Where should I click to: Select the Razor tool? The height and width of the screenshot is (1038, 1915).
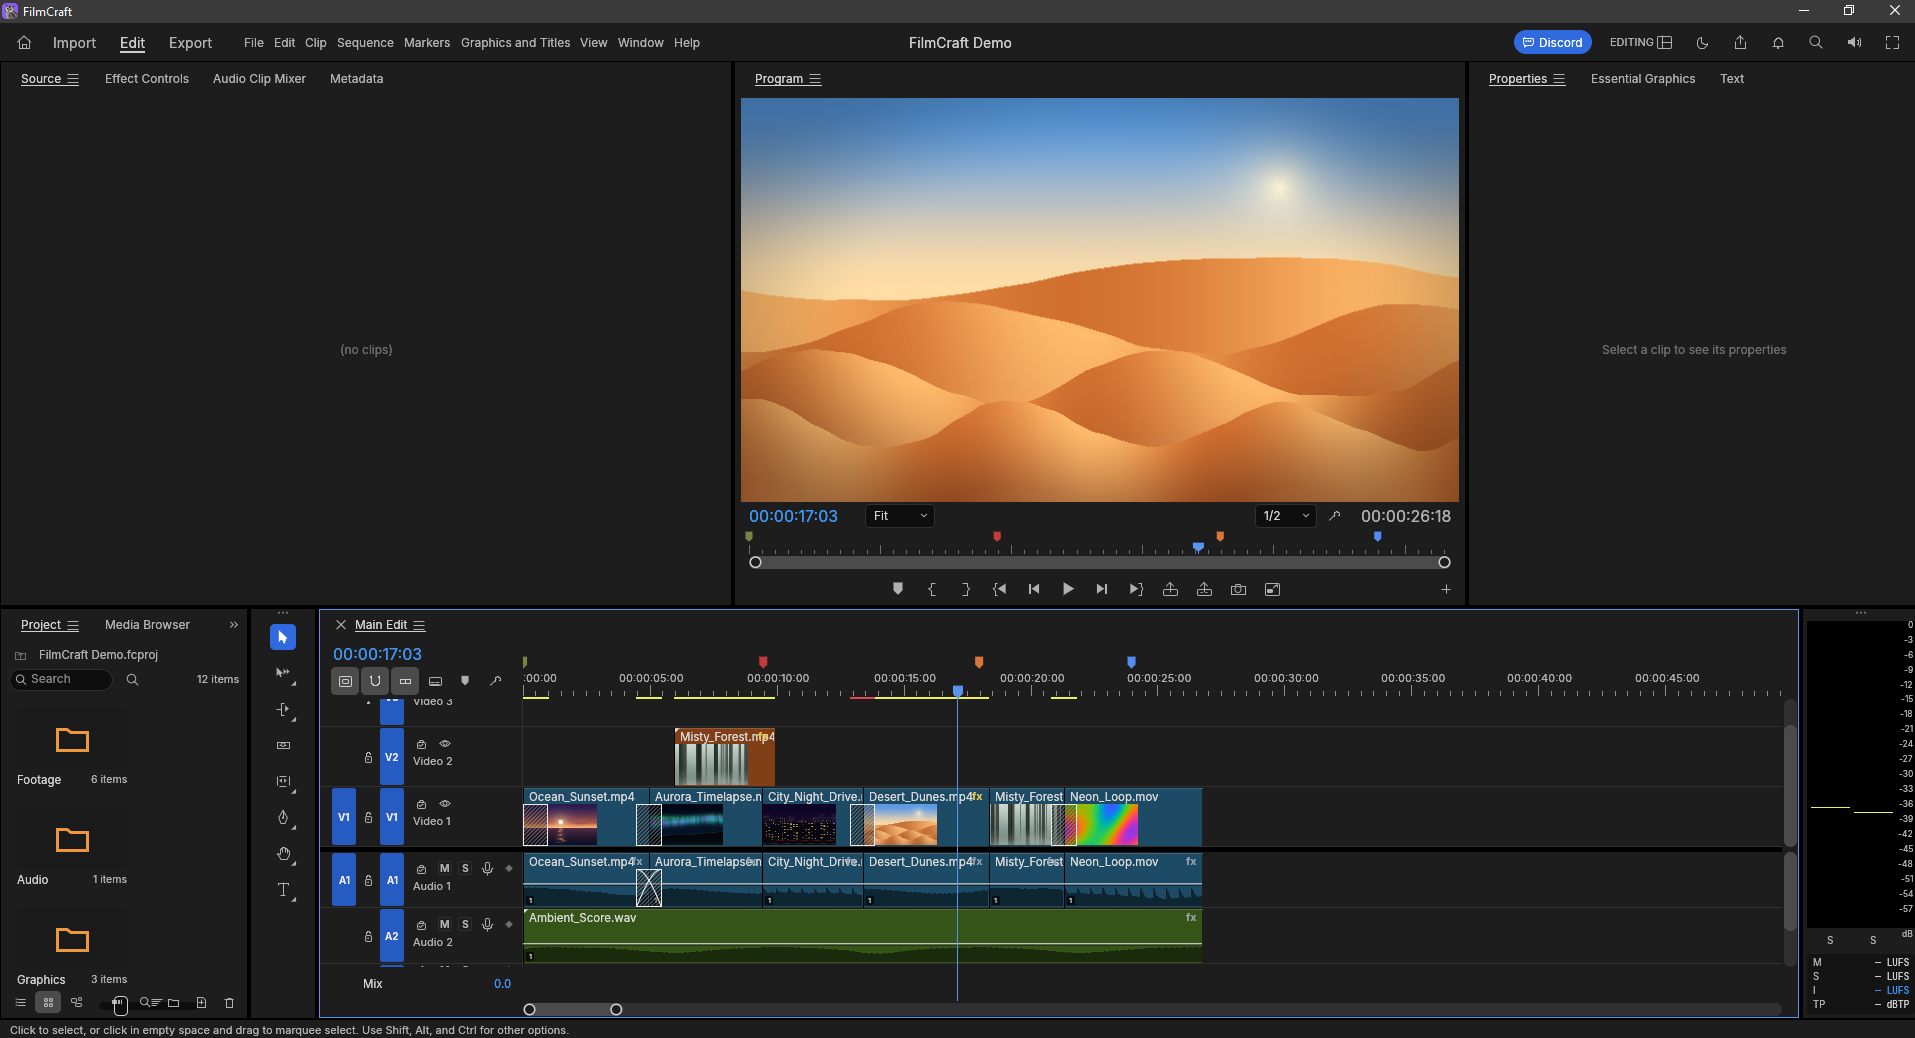[x=283, y=746]
